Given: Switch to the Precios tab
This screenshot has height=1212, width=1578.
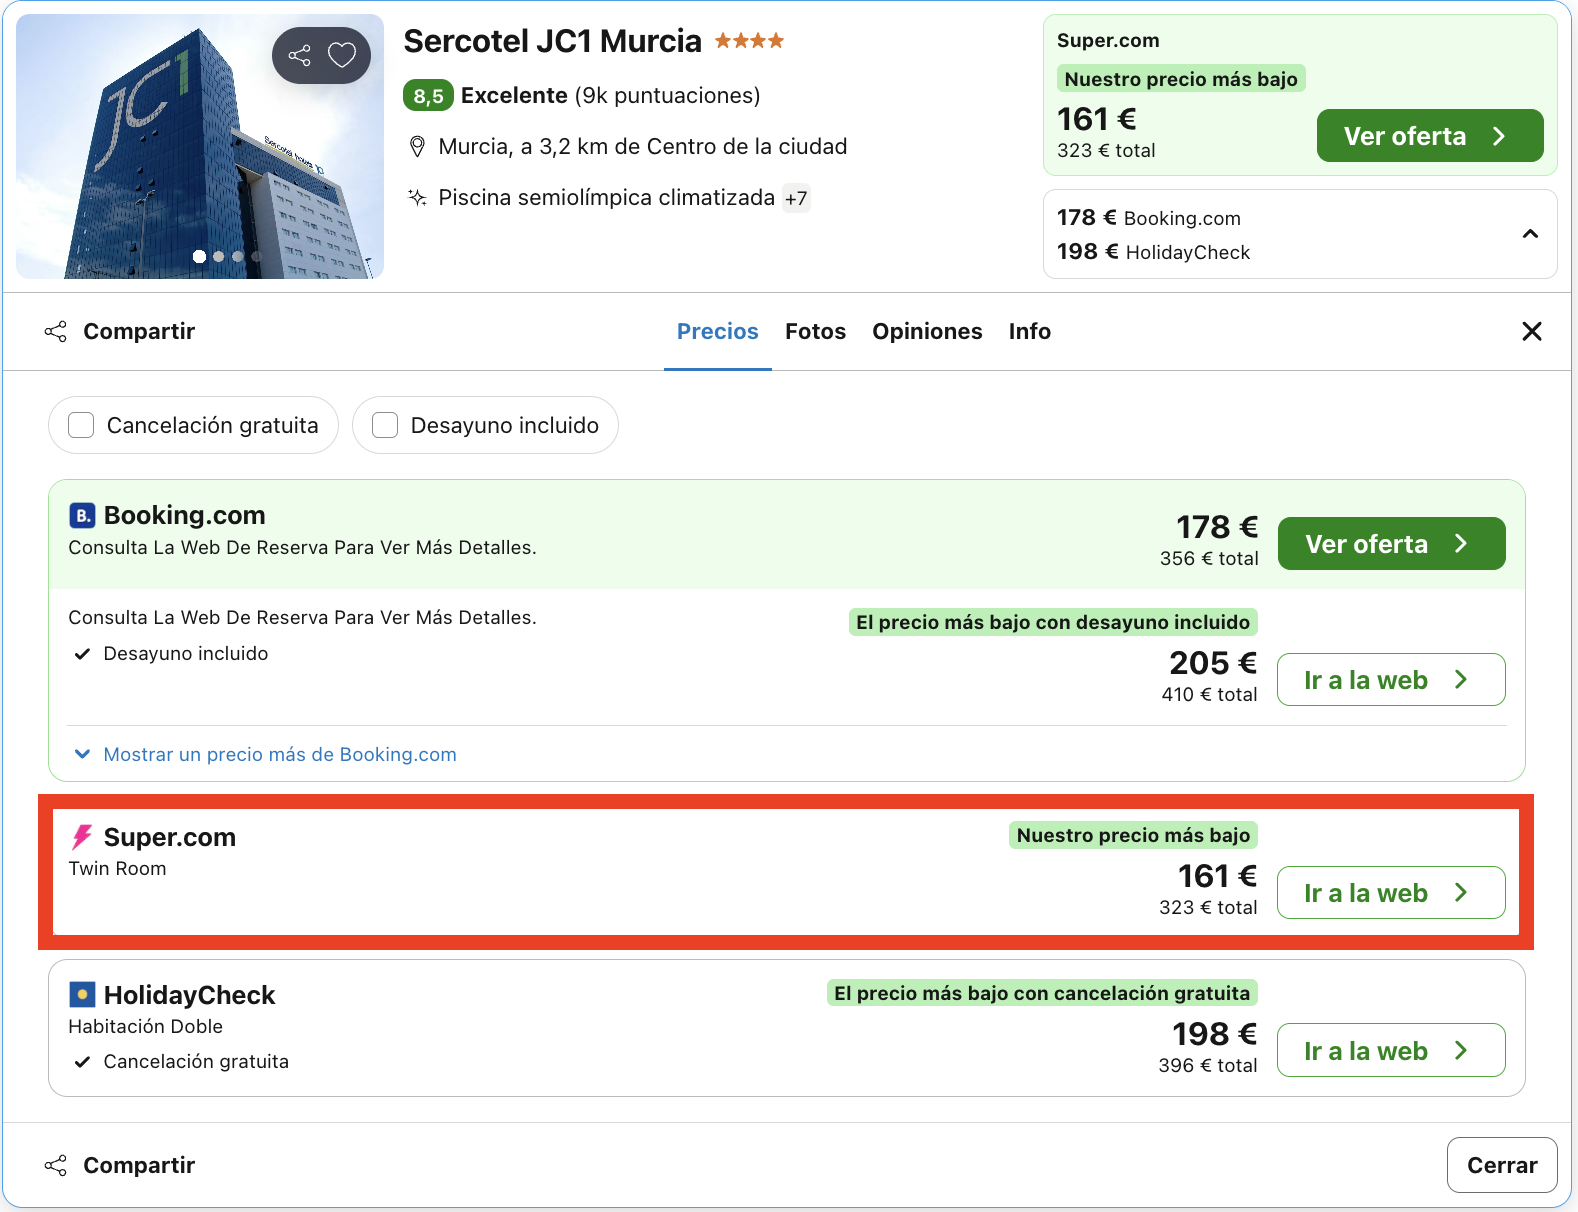Looking at the screenshot, I should pyautogui.click(x=717, y=331).
